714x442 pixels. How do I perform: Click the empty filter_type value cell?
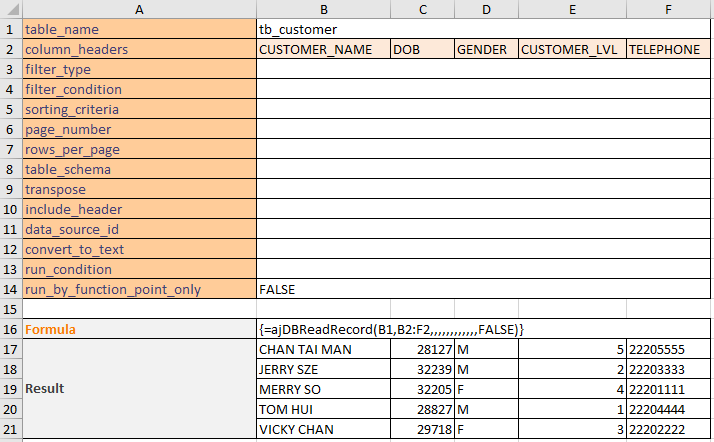483,69
